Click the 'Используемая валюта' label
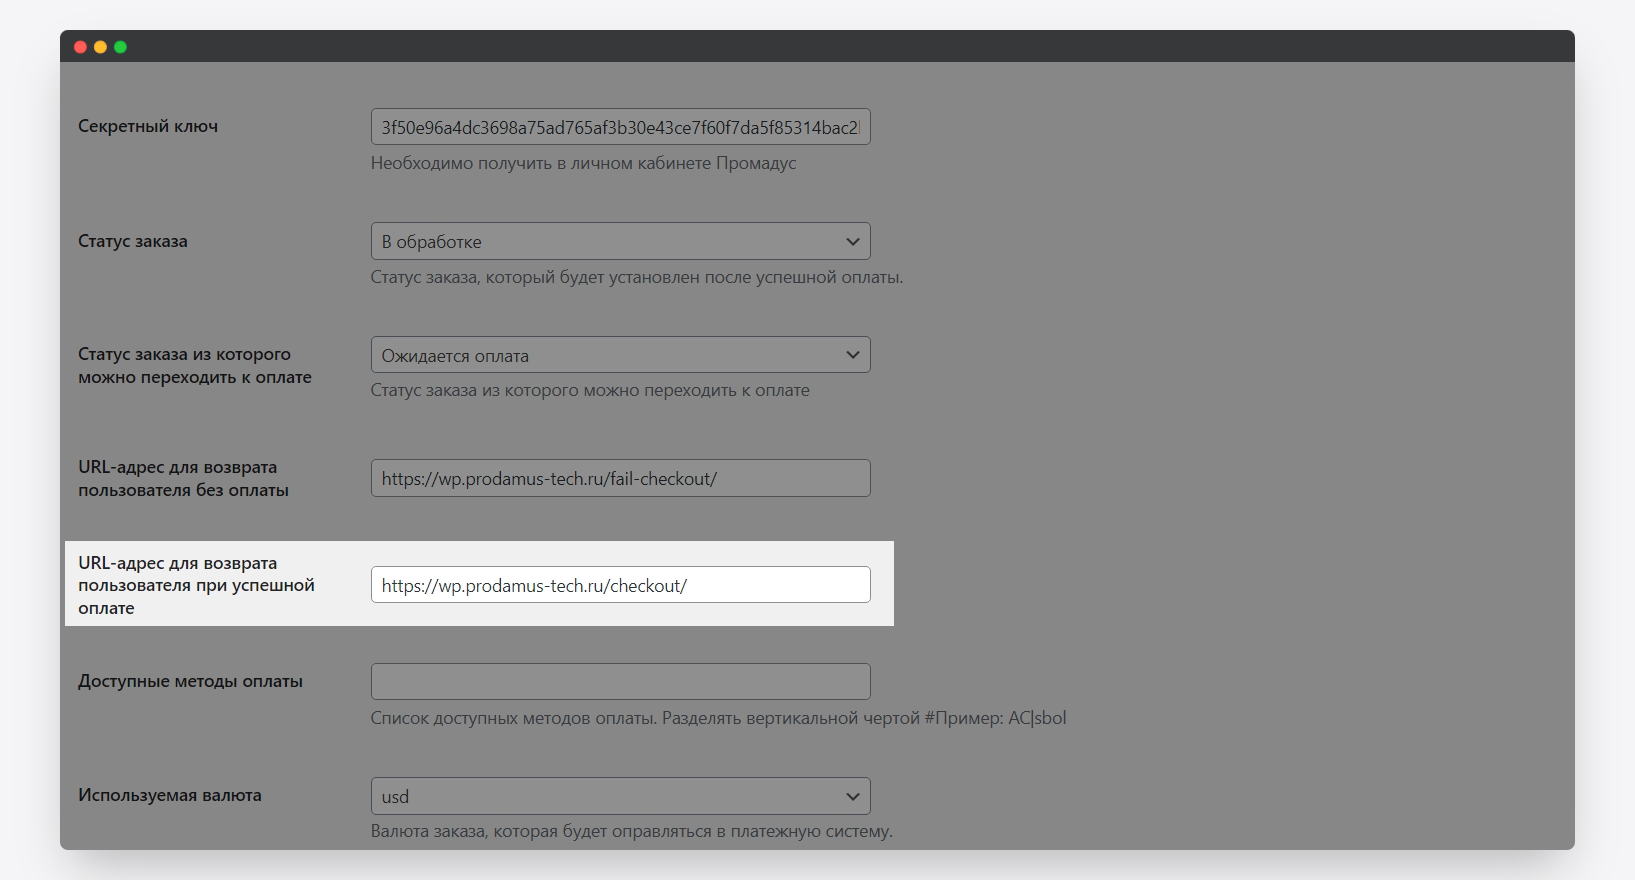This screenshot has width=1635, height=880. pyautogui.click(x=170, y=795)
